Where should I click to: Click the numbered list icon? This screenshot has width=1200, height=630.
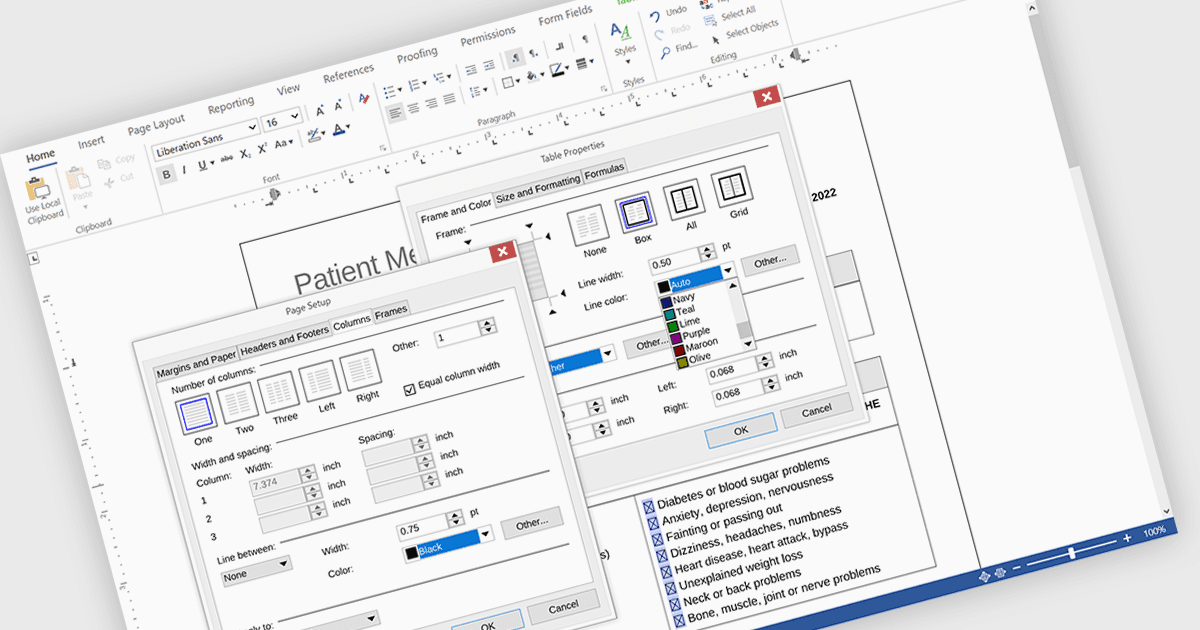(x=416, y=84)
